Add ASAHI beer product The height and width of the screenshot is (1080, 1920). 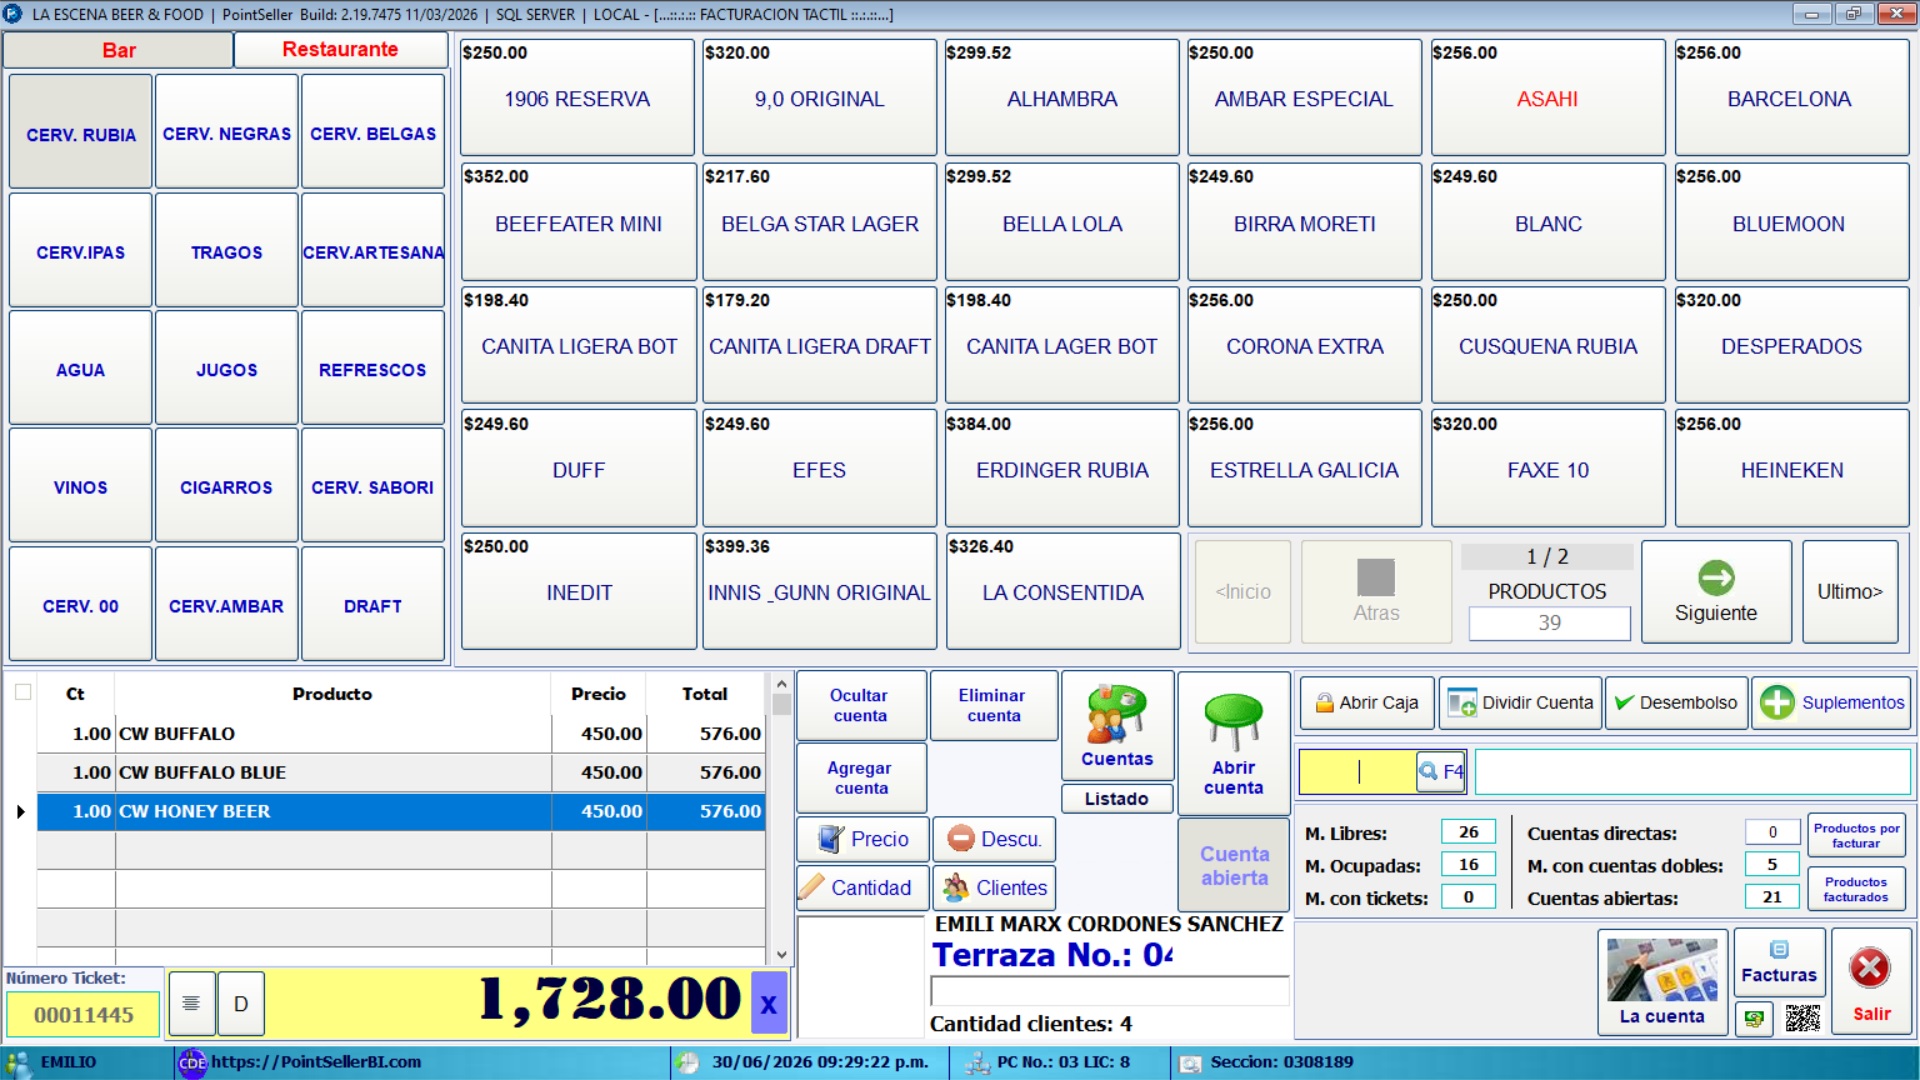coord(1548,98)
